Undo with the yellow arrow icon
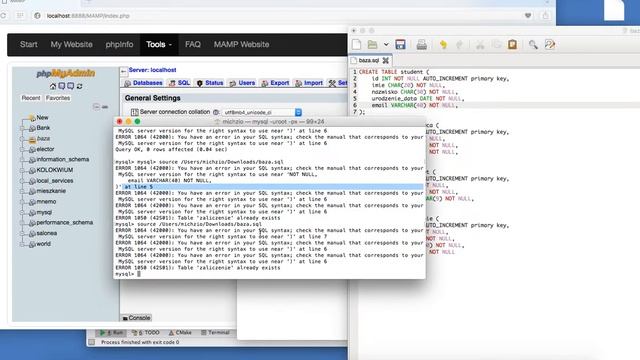 (x=443, y=45)
